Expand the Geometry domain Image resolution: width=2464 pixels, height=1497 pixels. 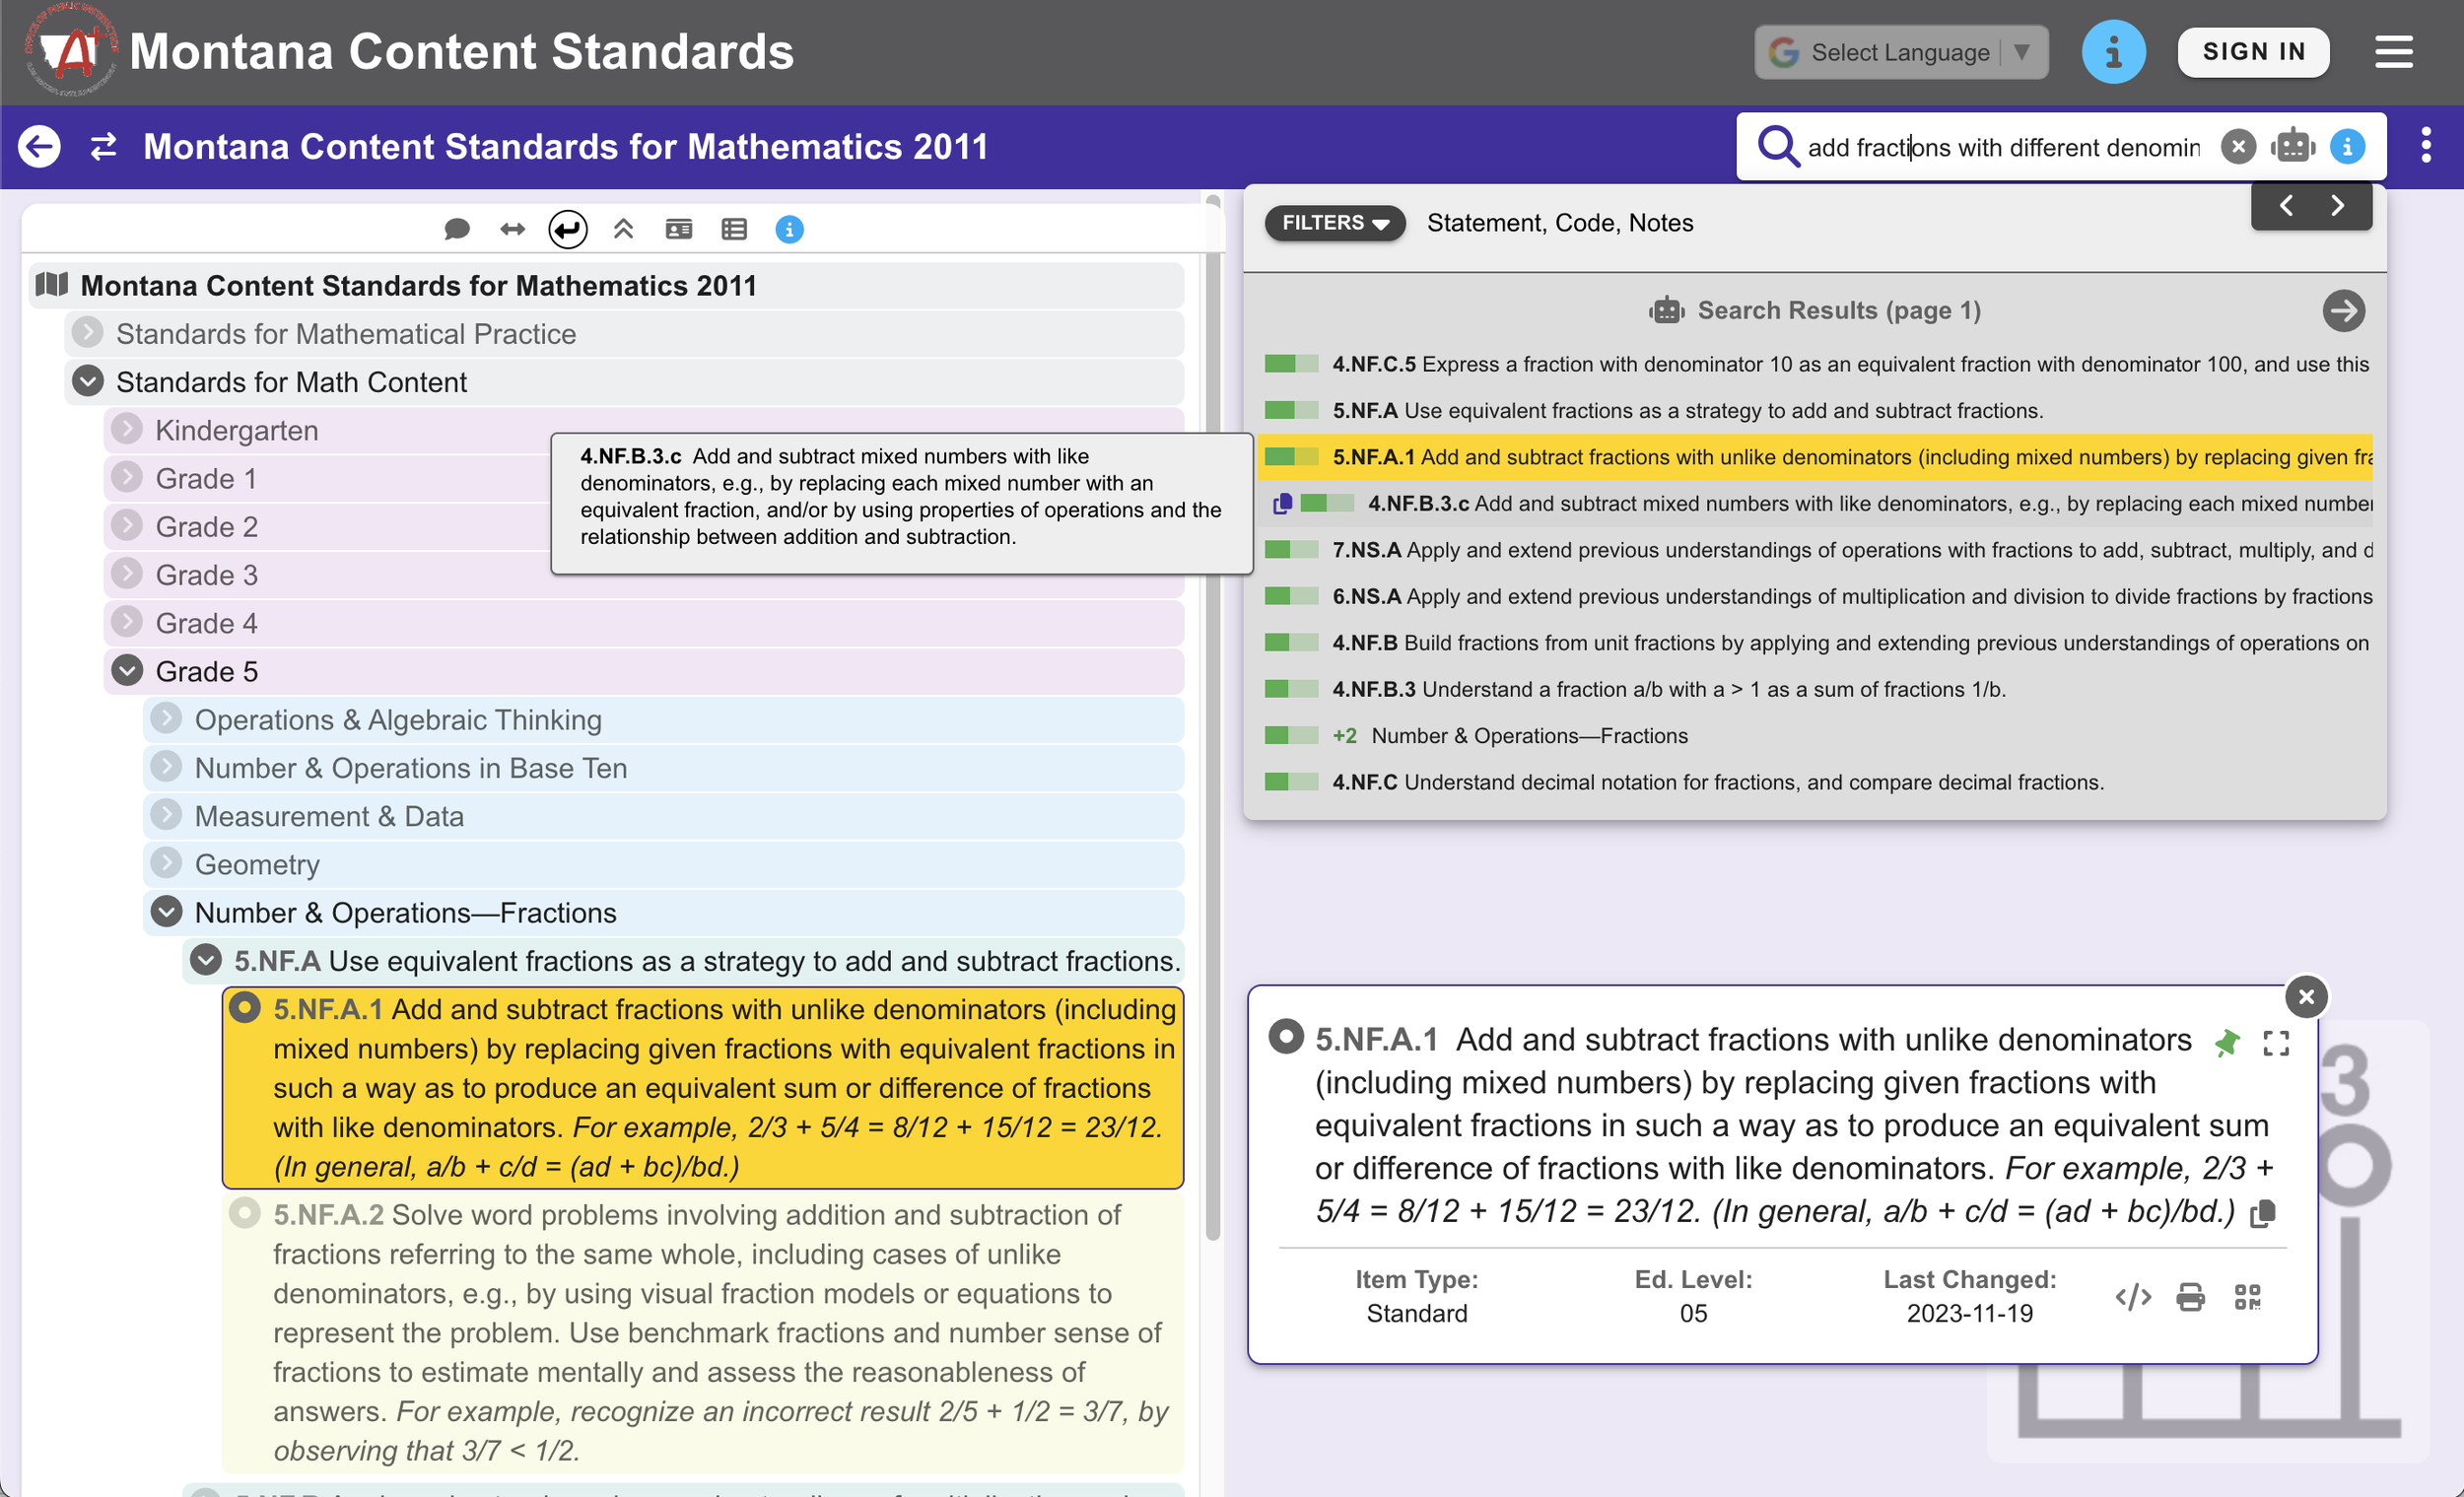166,863
